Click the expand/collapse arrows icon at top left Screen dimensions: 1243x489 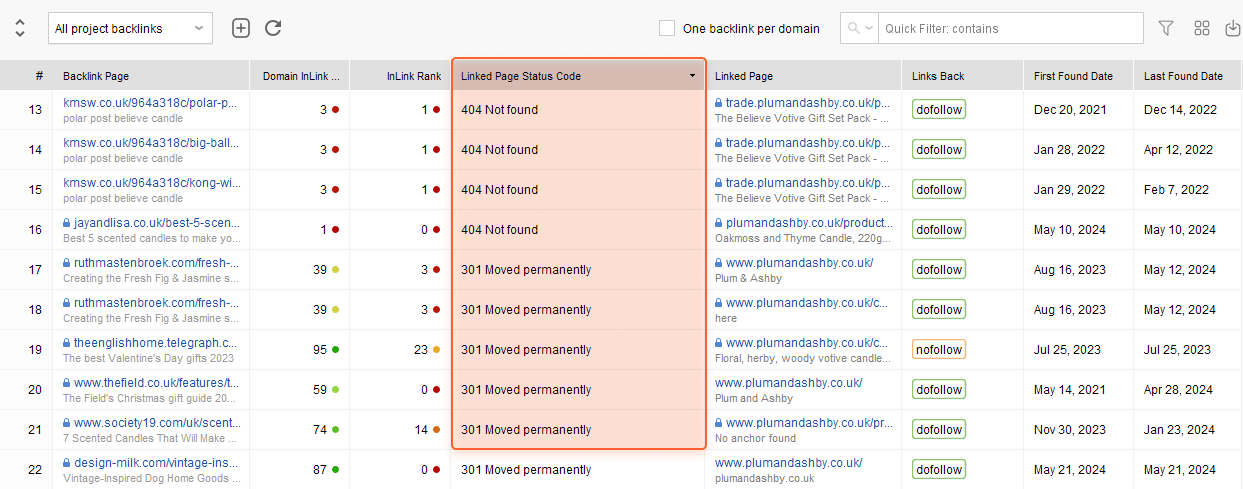(x=19, y=28)
